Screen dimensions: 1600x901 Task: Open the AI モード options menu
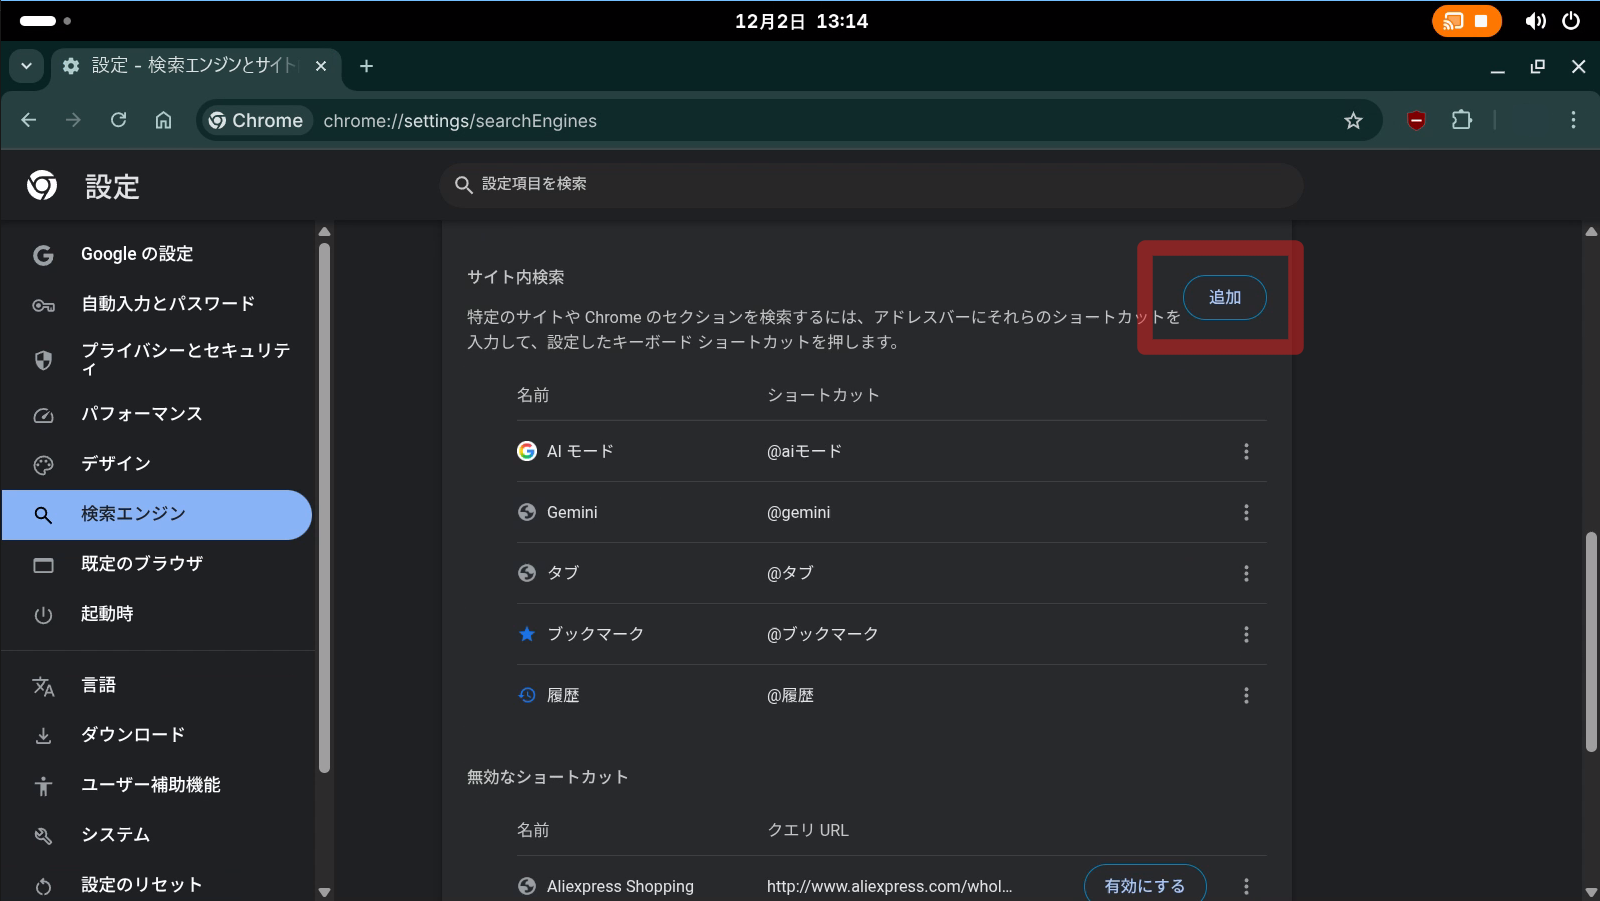coord(1246,451)
